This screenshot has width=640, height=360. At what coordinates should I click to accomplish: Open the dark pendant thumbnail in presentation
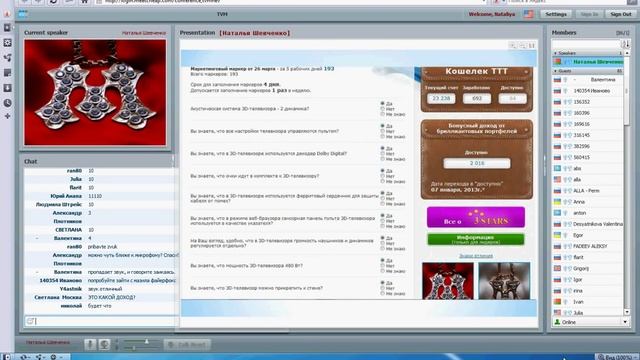[504, 281]
